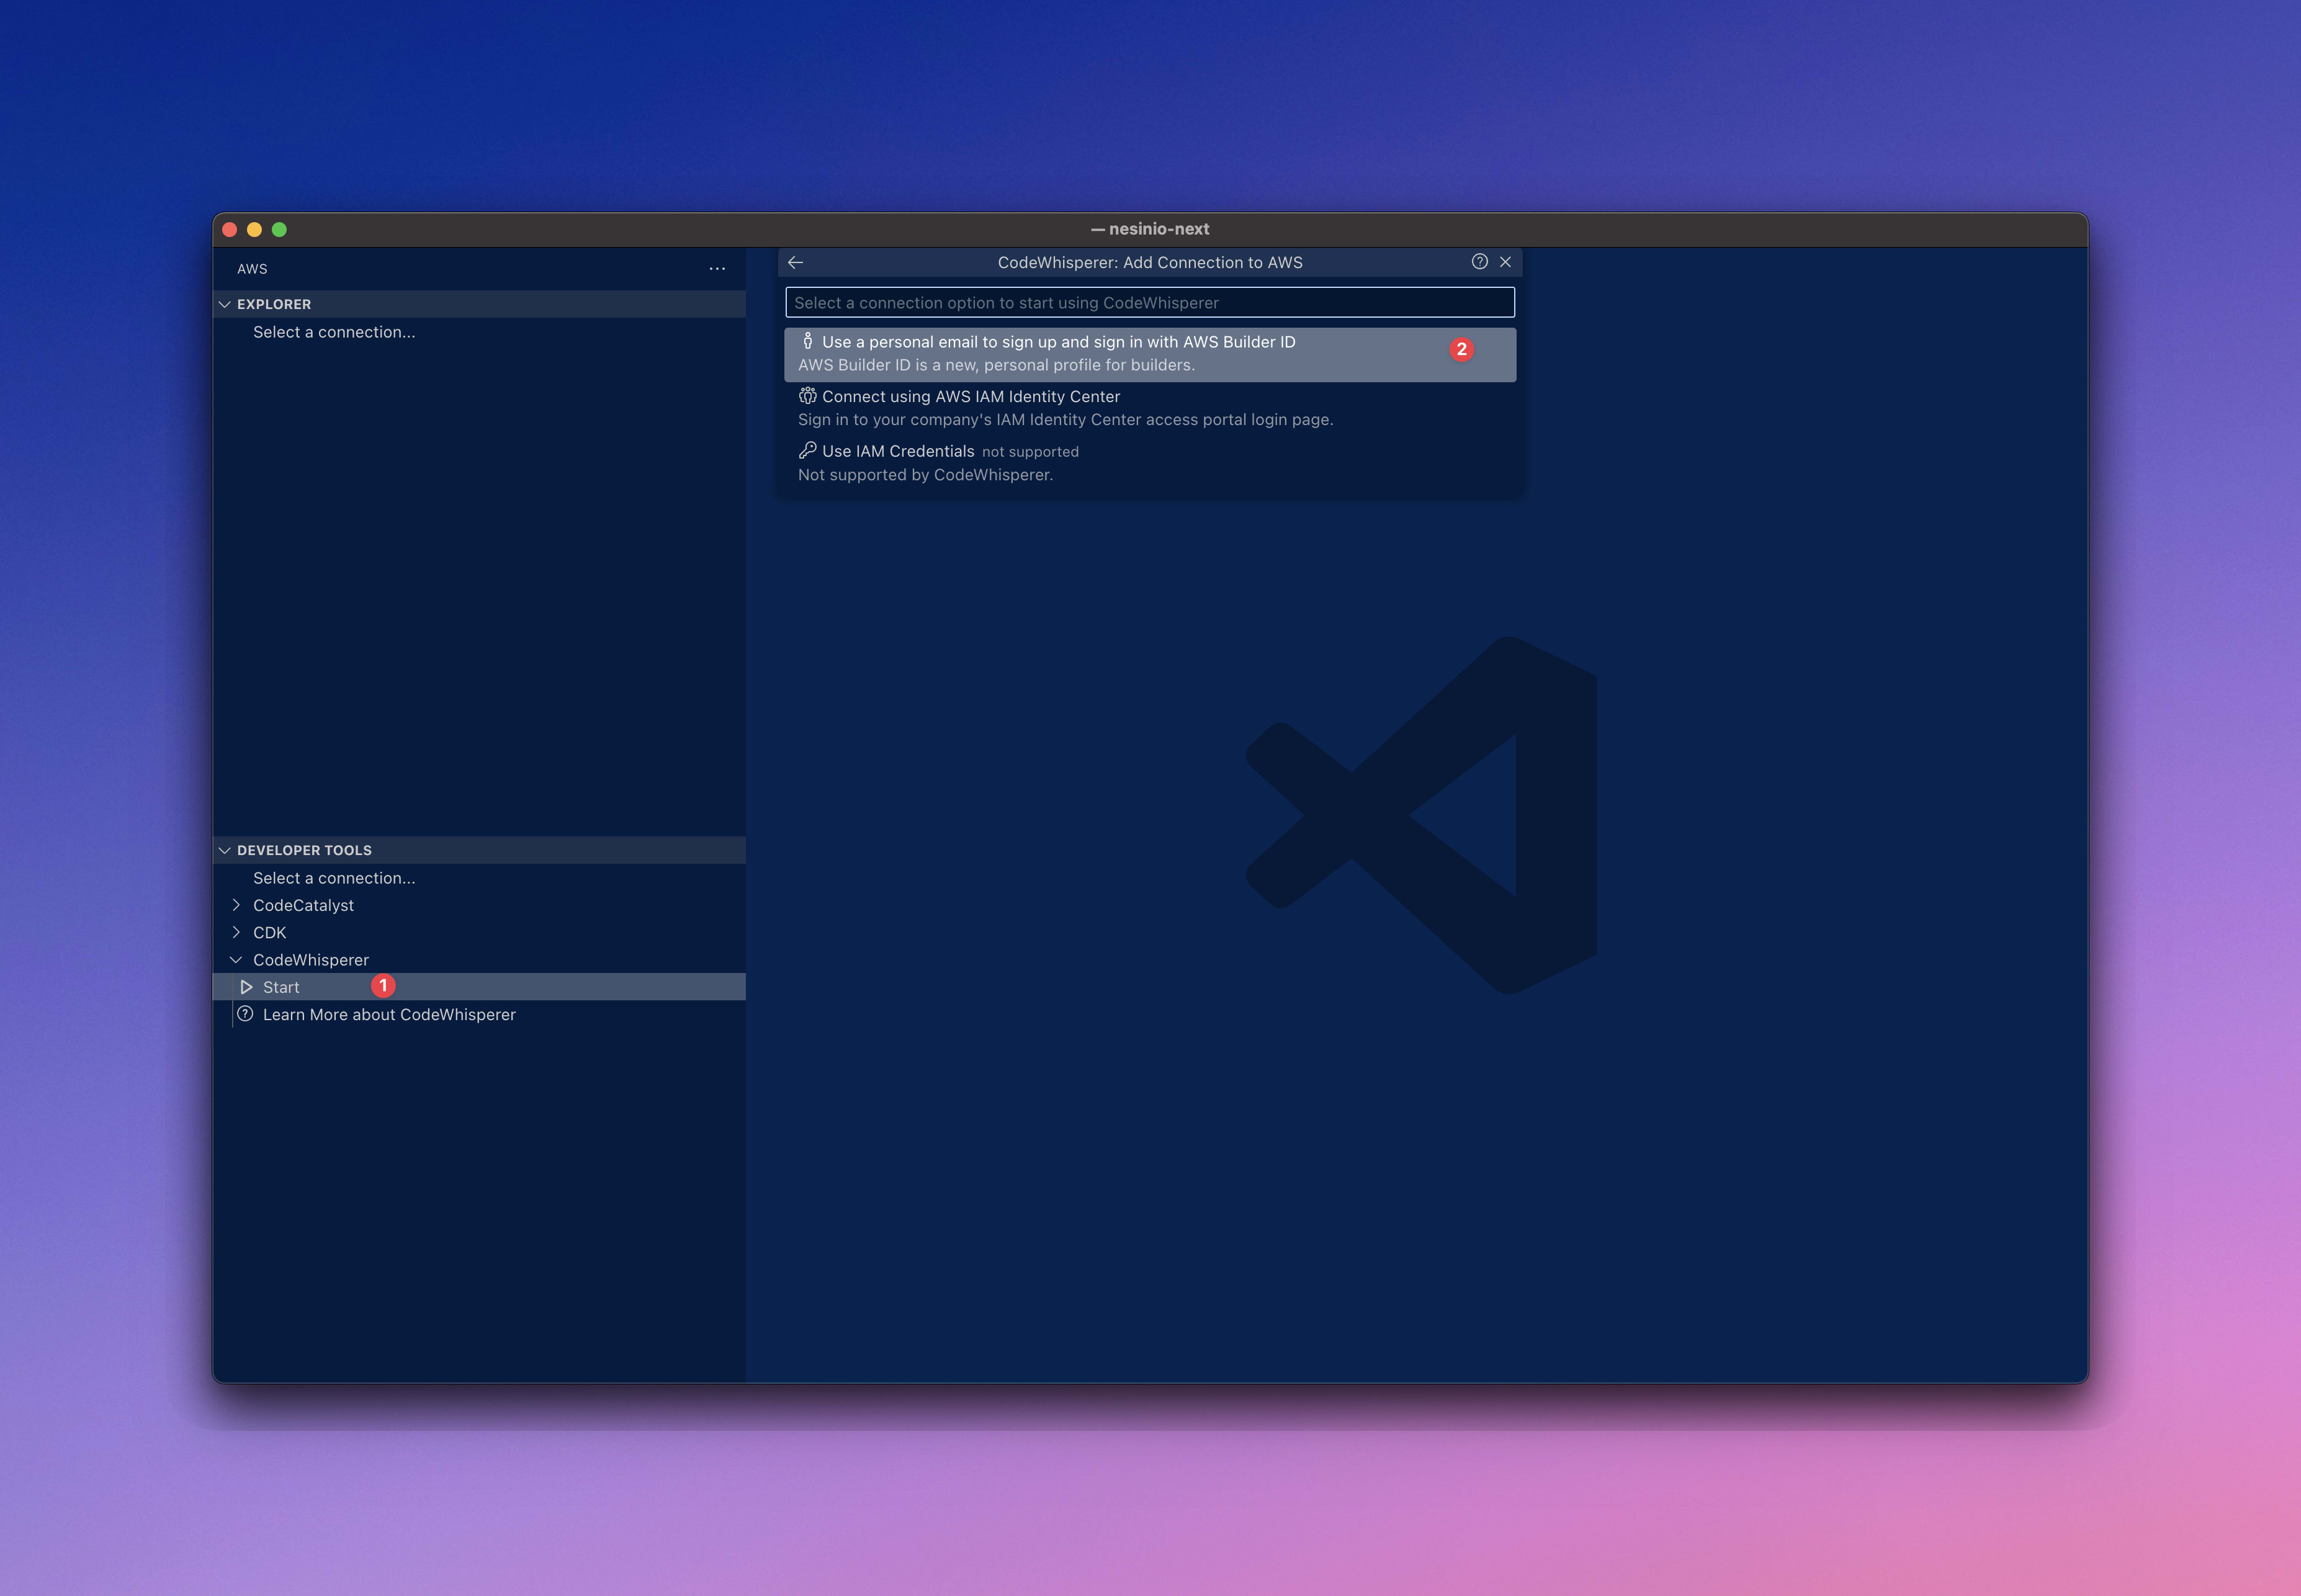This screenshot has height=1596, width=2301.
Task: Expand the CDK tree node
Action: click(237, 932)
